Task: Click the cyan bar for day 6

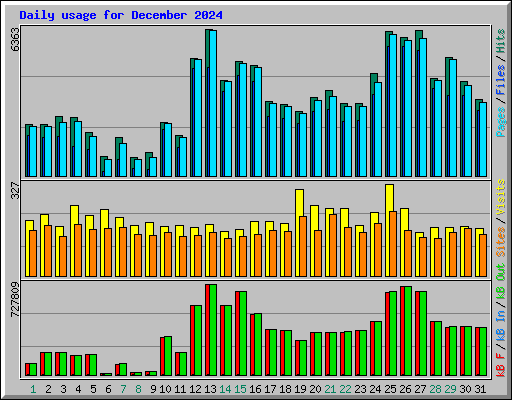Action: point(108,168)
